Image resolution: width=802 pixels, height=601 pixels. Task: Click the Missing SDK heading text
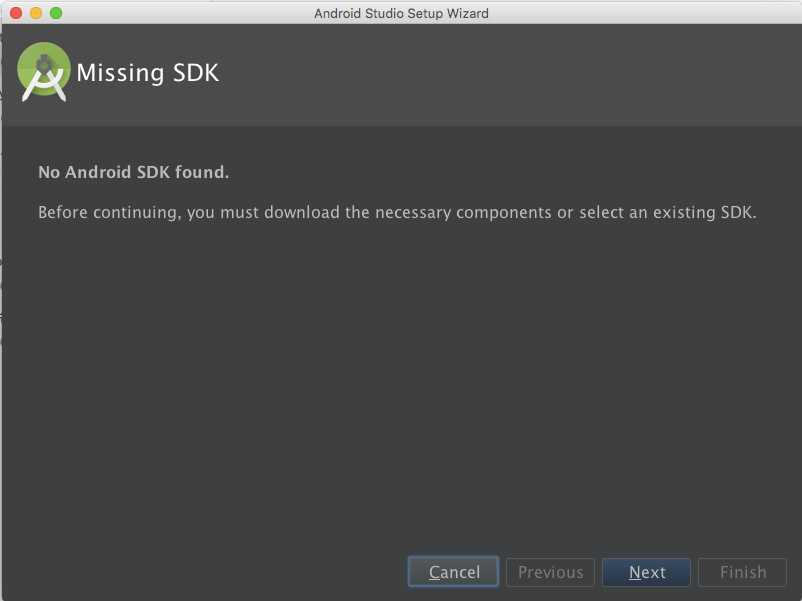tap(148, 73)
